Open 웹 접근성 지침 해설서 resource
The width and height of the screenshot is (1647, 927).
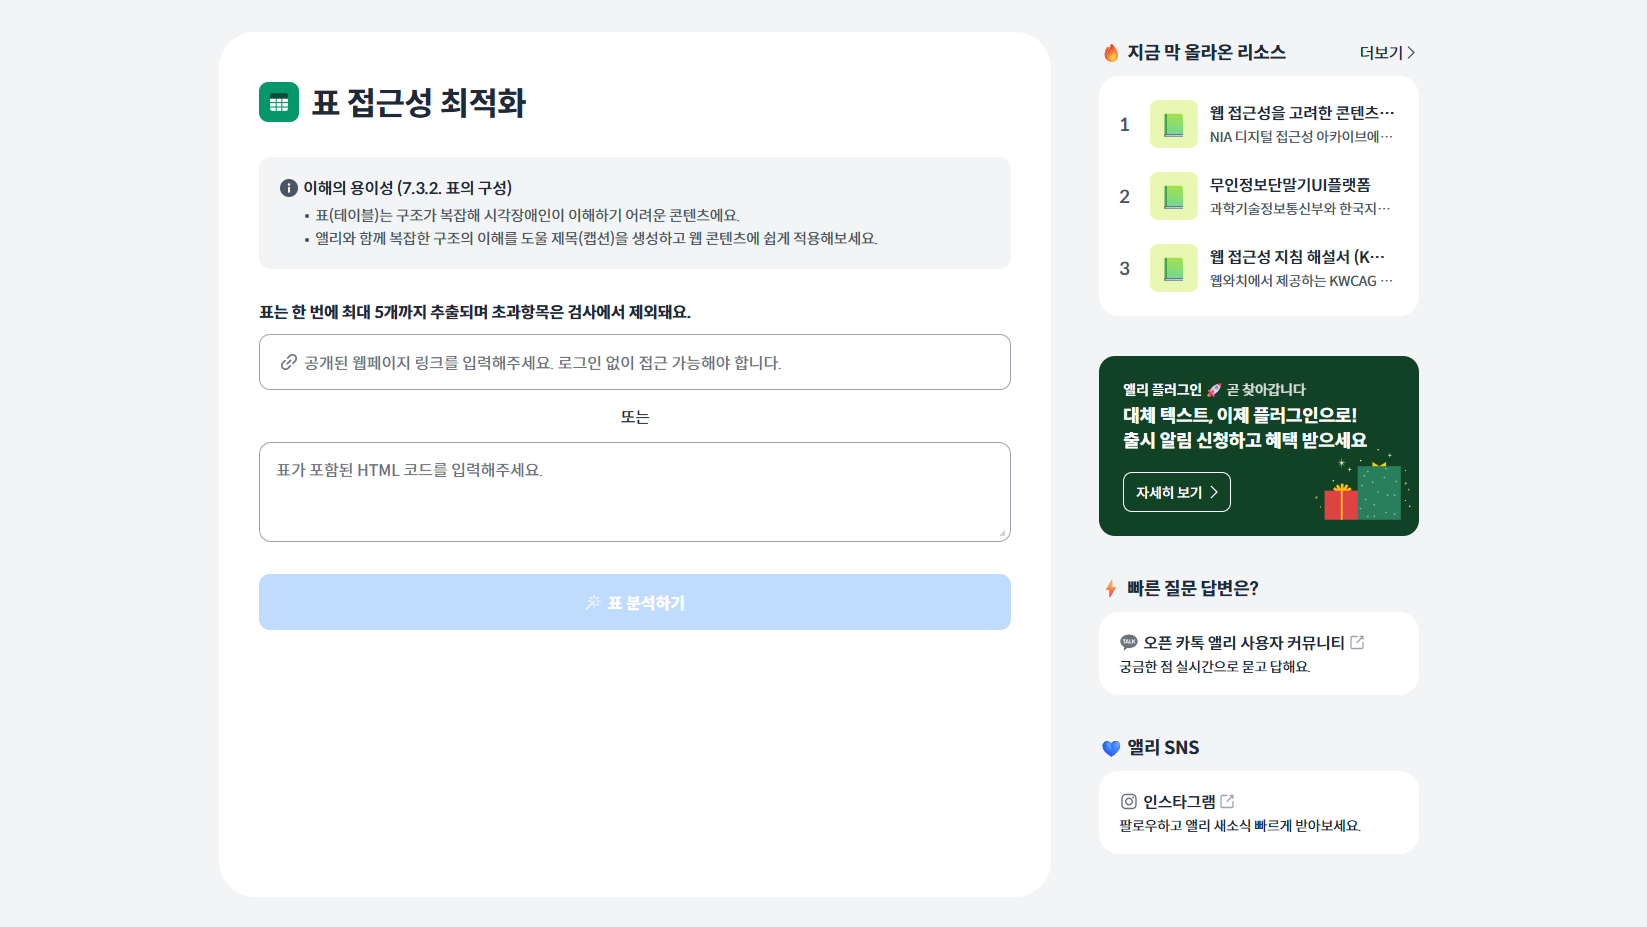[1298, 257]
